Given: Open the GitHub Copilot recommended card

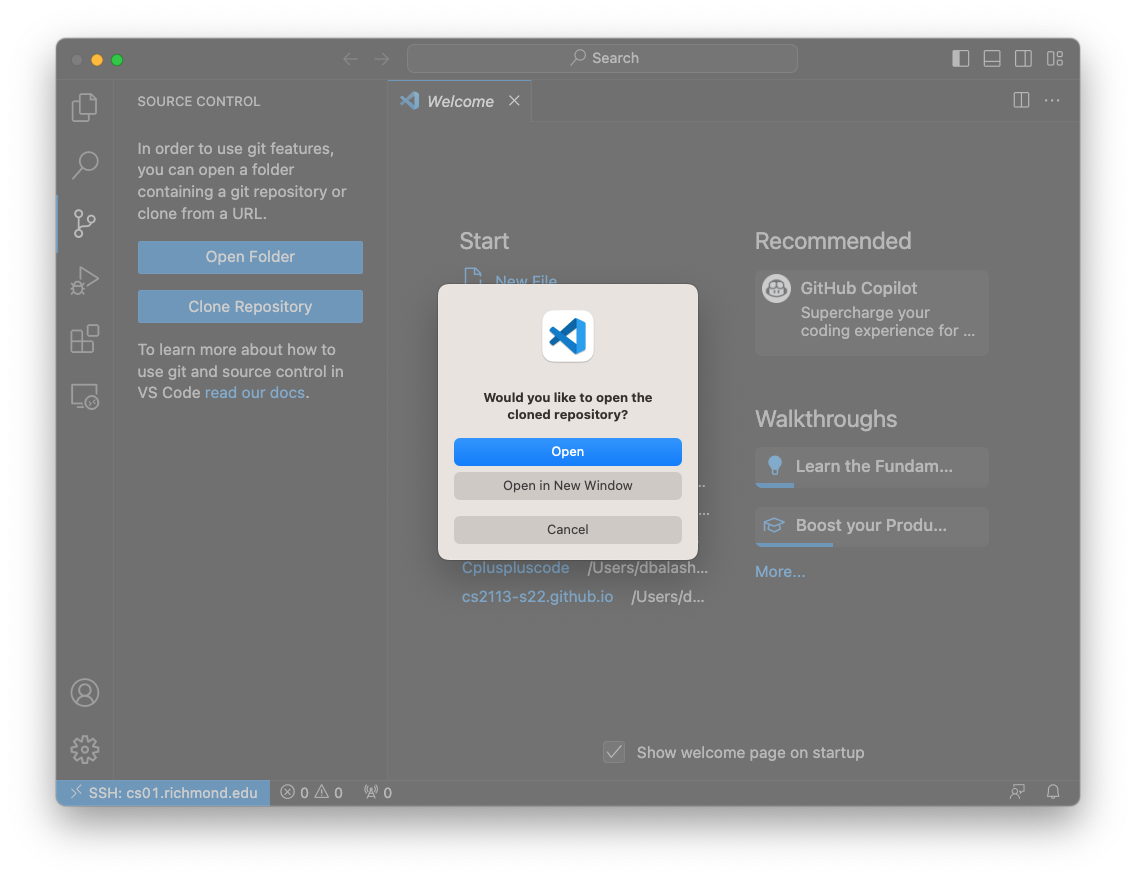Looking at the screenshot, I should (872, 313).
